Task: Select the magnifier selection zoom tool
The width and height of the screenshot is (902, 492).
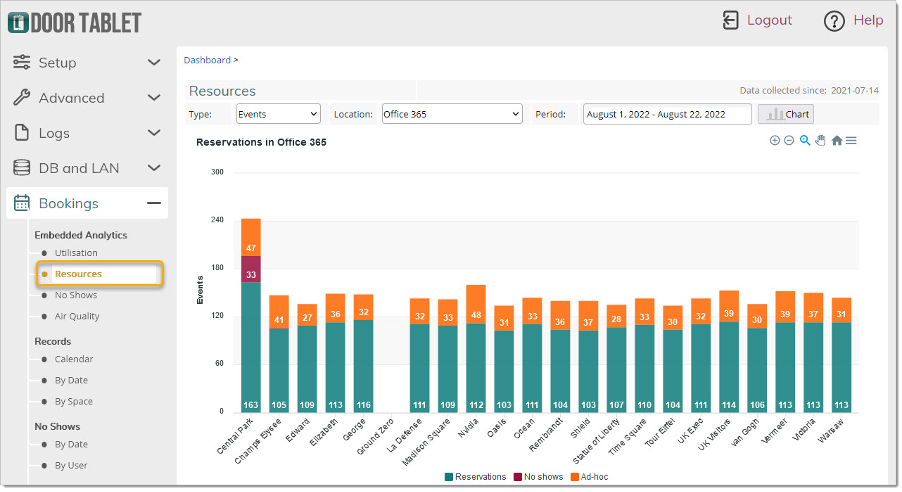Action: pyautogui.click(x=805, y=141)
